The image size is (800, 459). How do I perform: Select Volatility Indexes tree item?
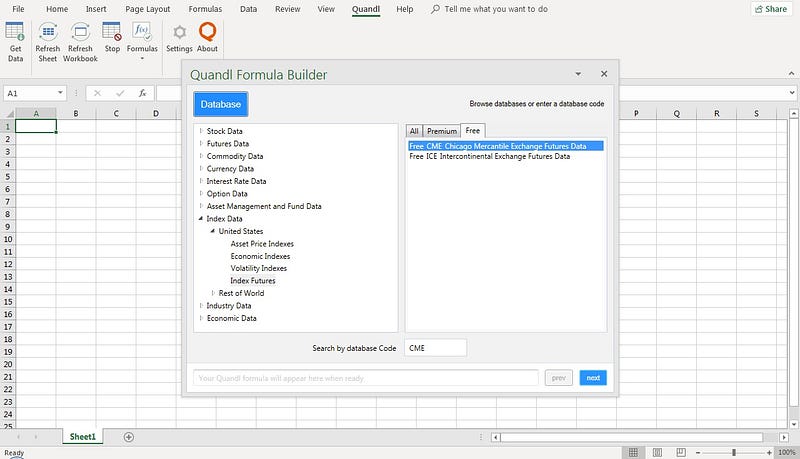coord(259,268)
